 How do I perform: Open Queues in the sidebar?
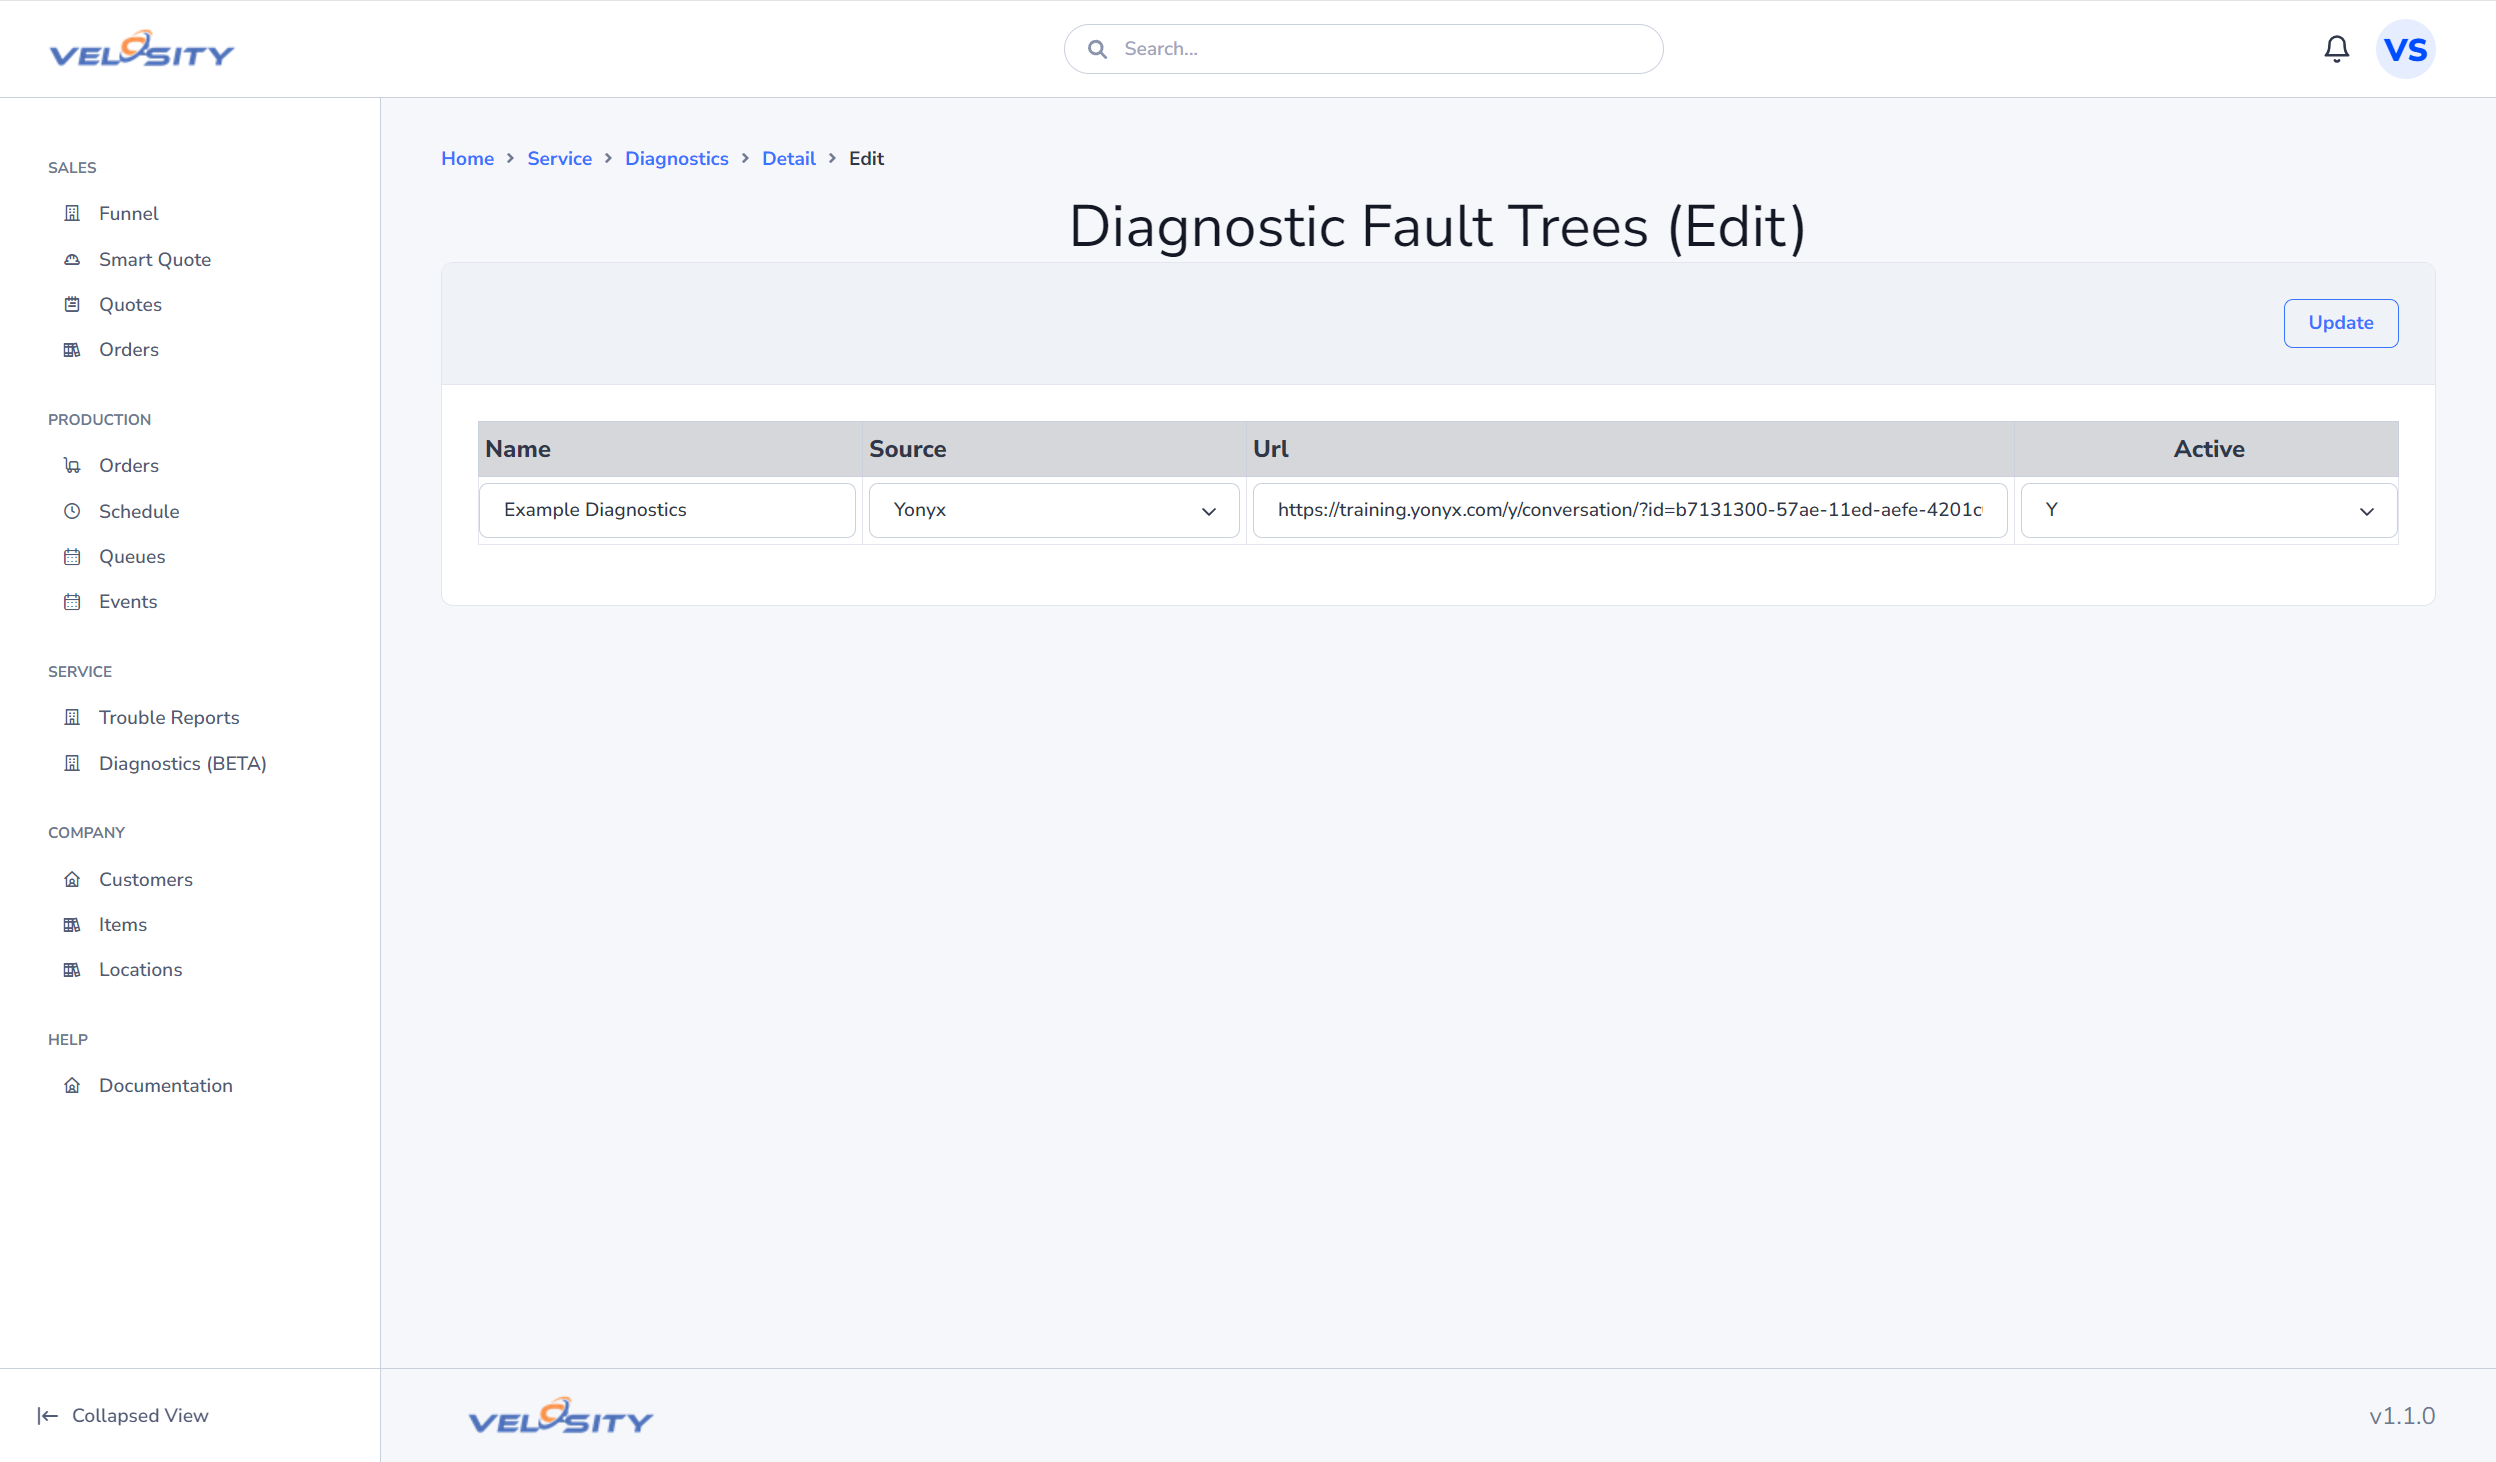click(132, 556)
